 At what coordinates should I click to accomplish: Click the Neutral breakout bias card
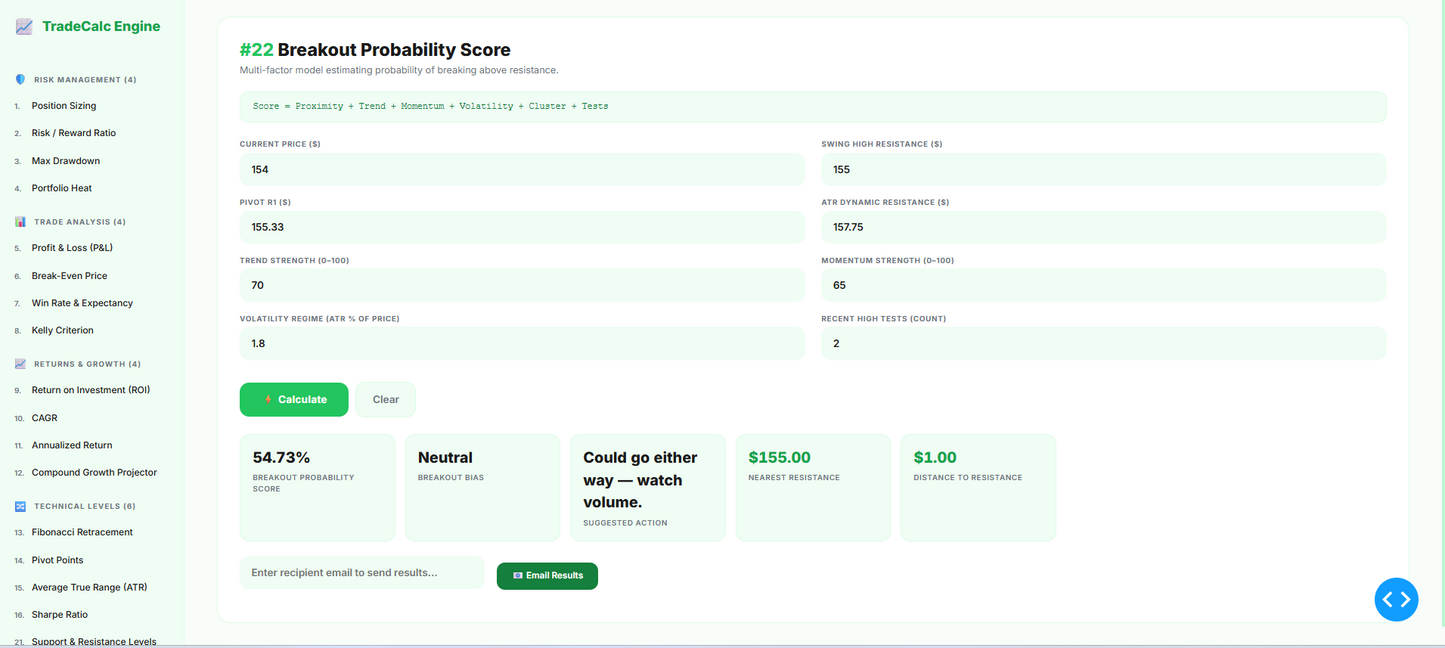483,488
